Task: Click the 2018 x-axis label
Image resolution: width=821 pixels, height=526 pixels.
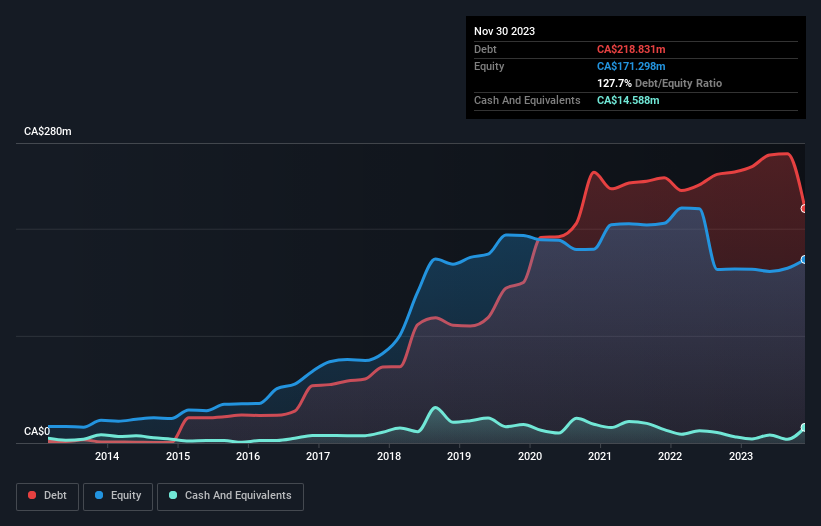Action: coord(389,456)
